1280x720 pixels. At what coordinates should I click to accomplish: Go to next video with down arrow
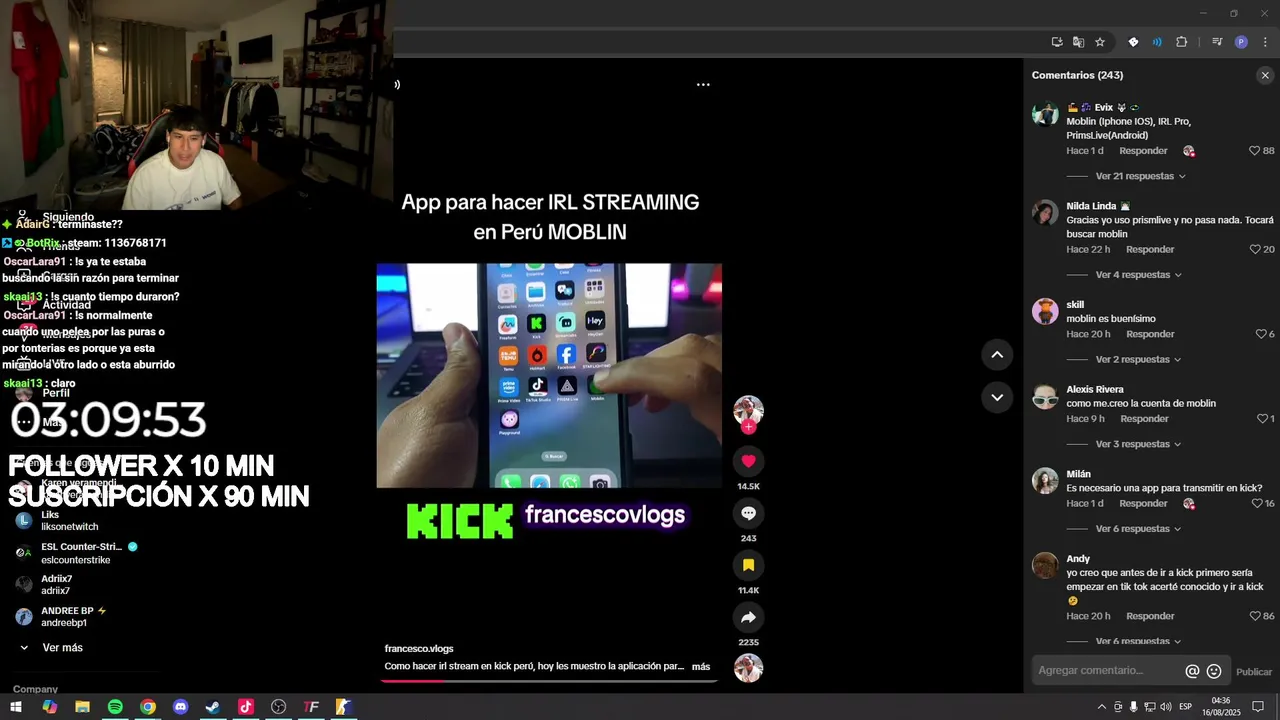click(997, 397)
